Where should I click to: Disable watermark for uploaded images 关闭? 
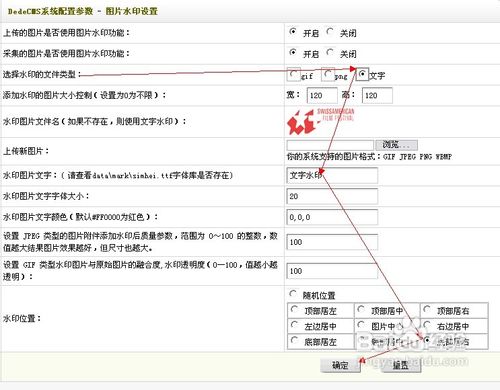pos(330,31)
